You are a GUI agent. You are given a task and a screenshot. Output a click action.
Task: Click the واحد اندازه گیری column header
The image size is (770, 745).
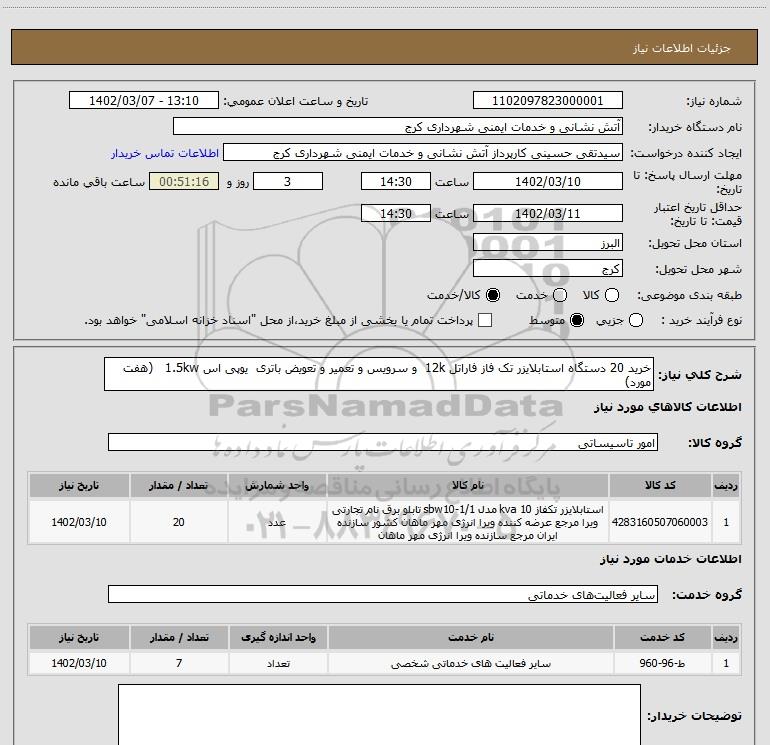(278, 637)
